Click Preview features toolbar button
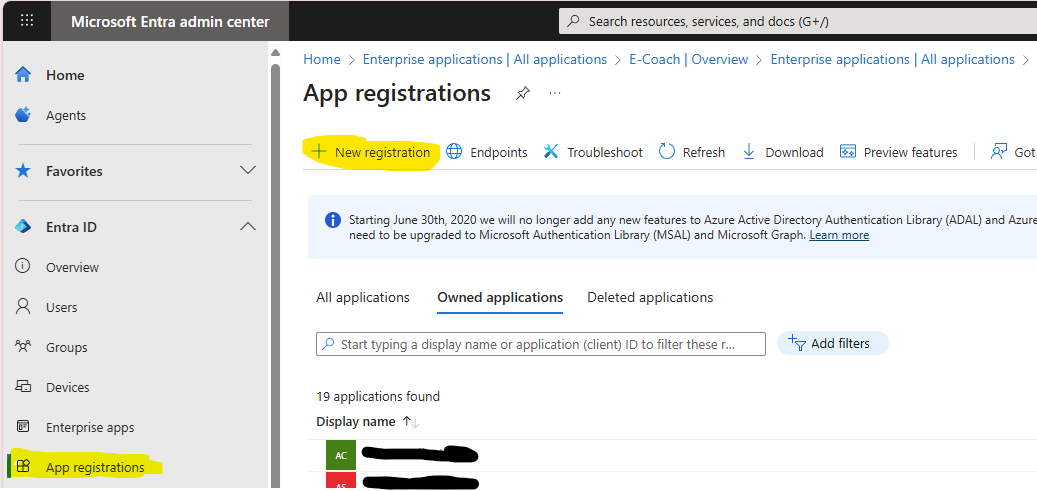The width and height of the screenshot is (1037, 491). tap(898, 152)
